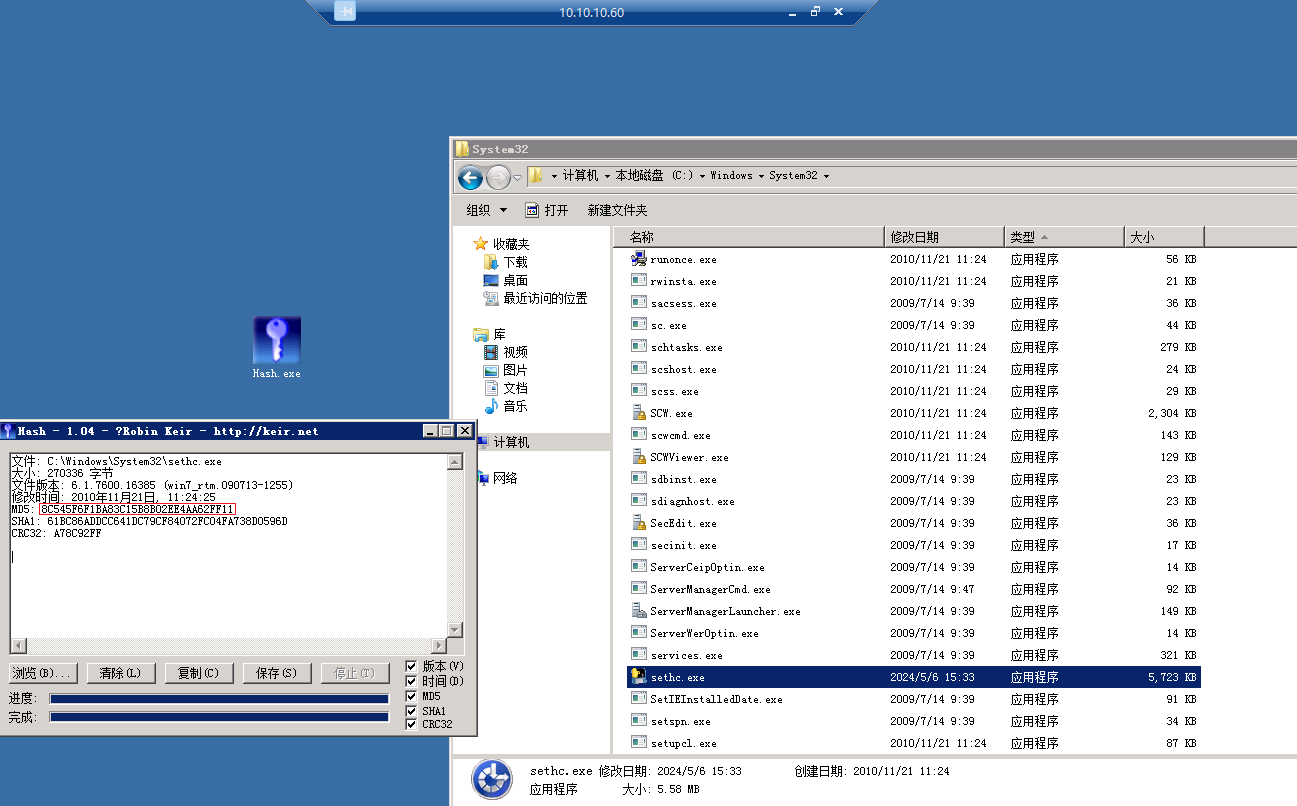Minimize the Hash window

[x=430, y=431]
